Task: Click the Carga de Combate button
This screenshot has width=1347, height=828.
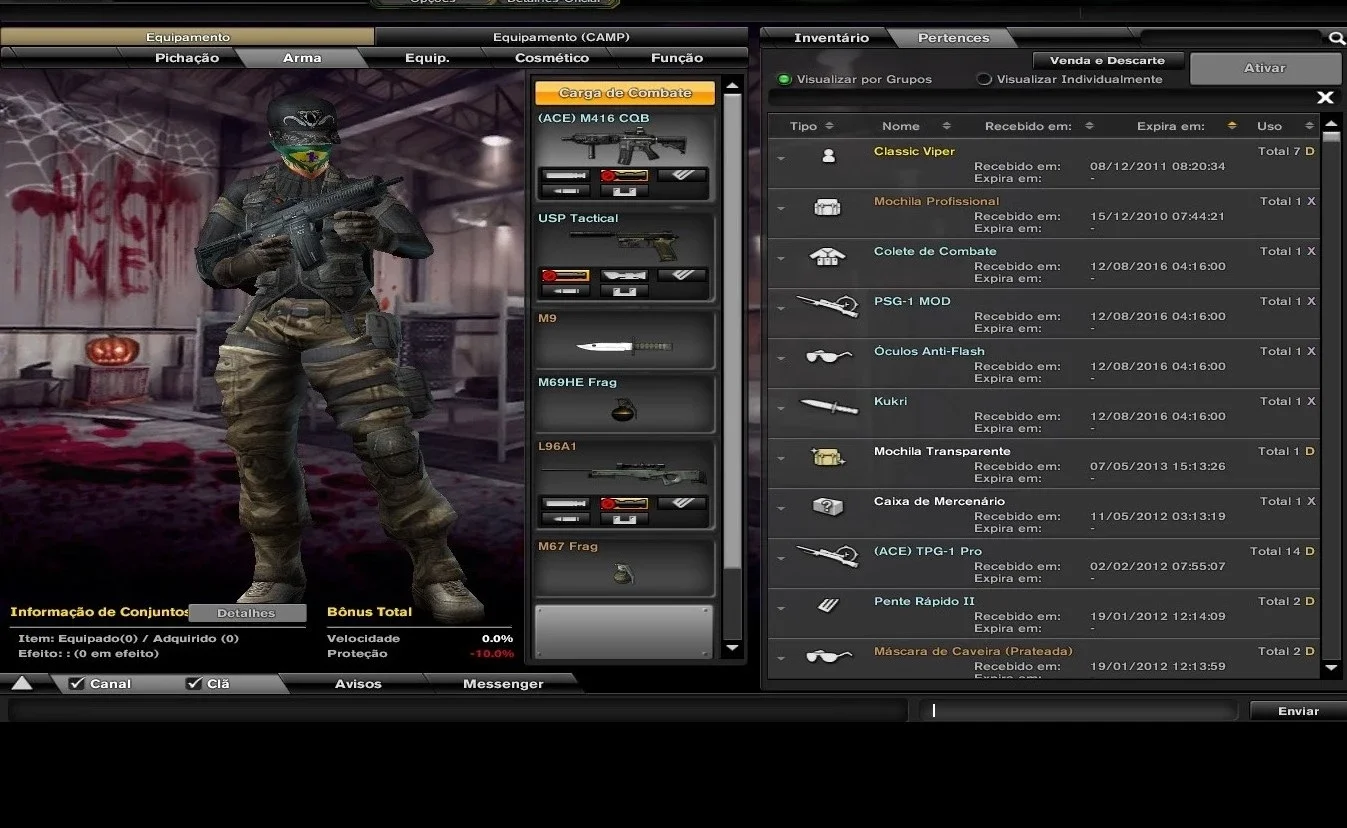Action: tap(625, 93)
